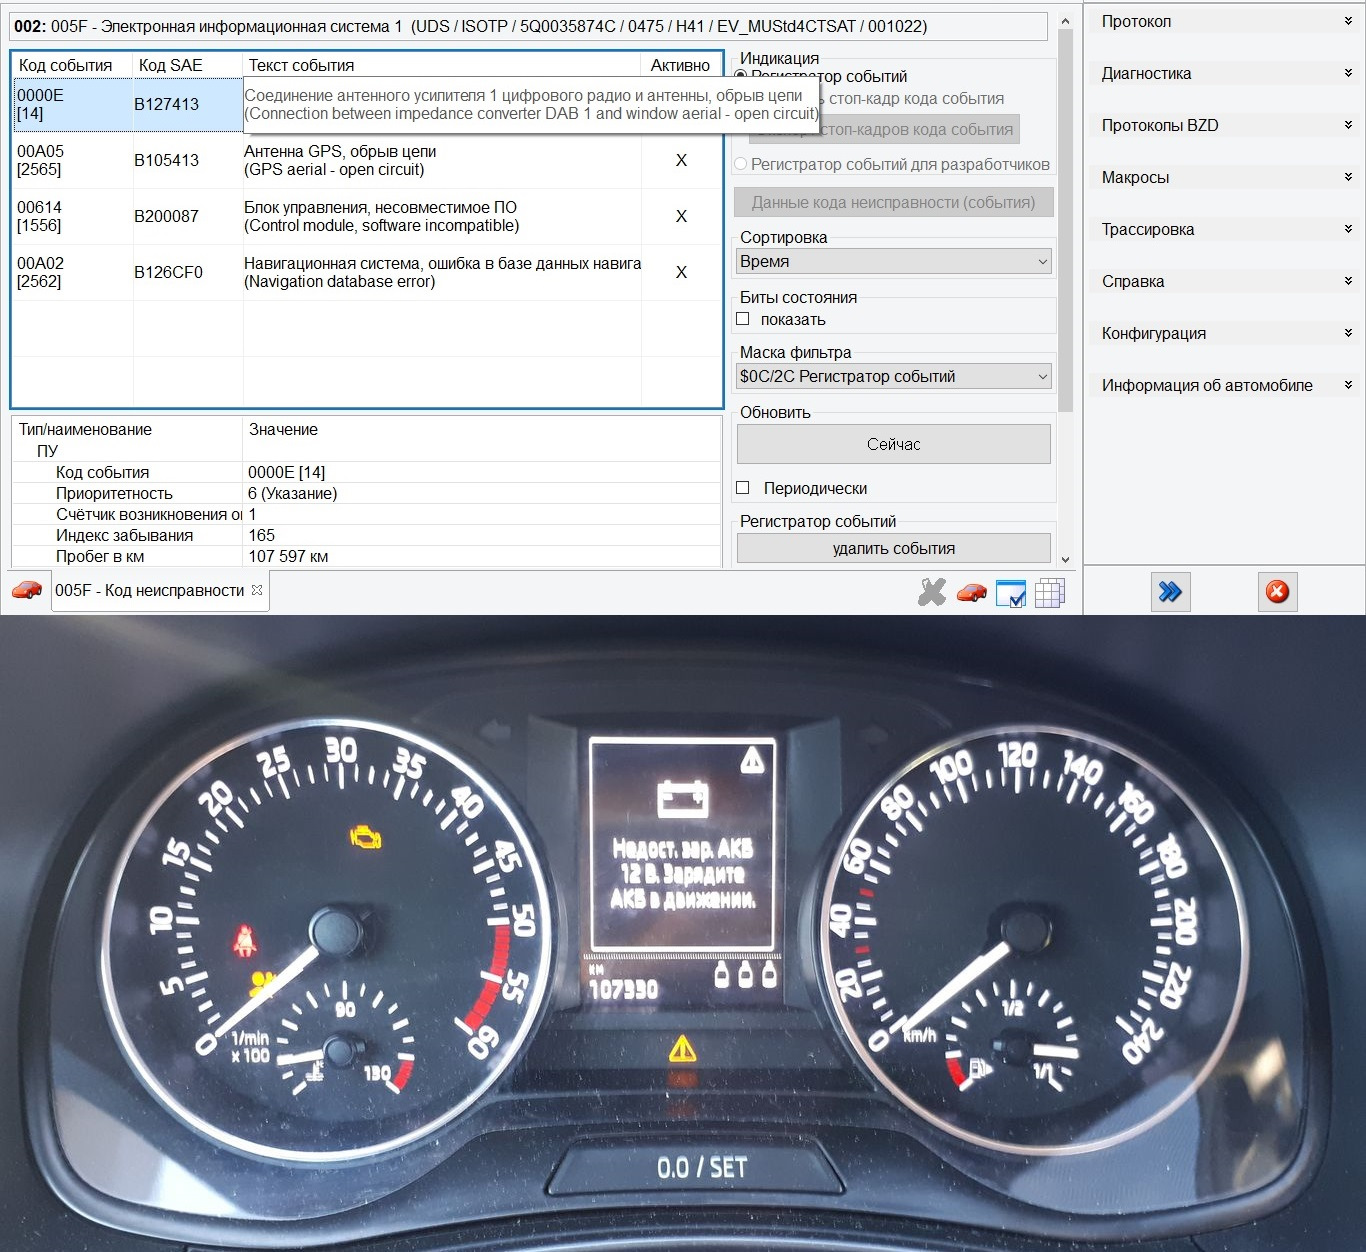Click the Значение column header
Viewport: 1366px width, 1252px height.
482,429
